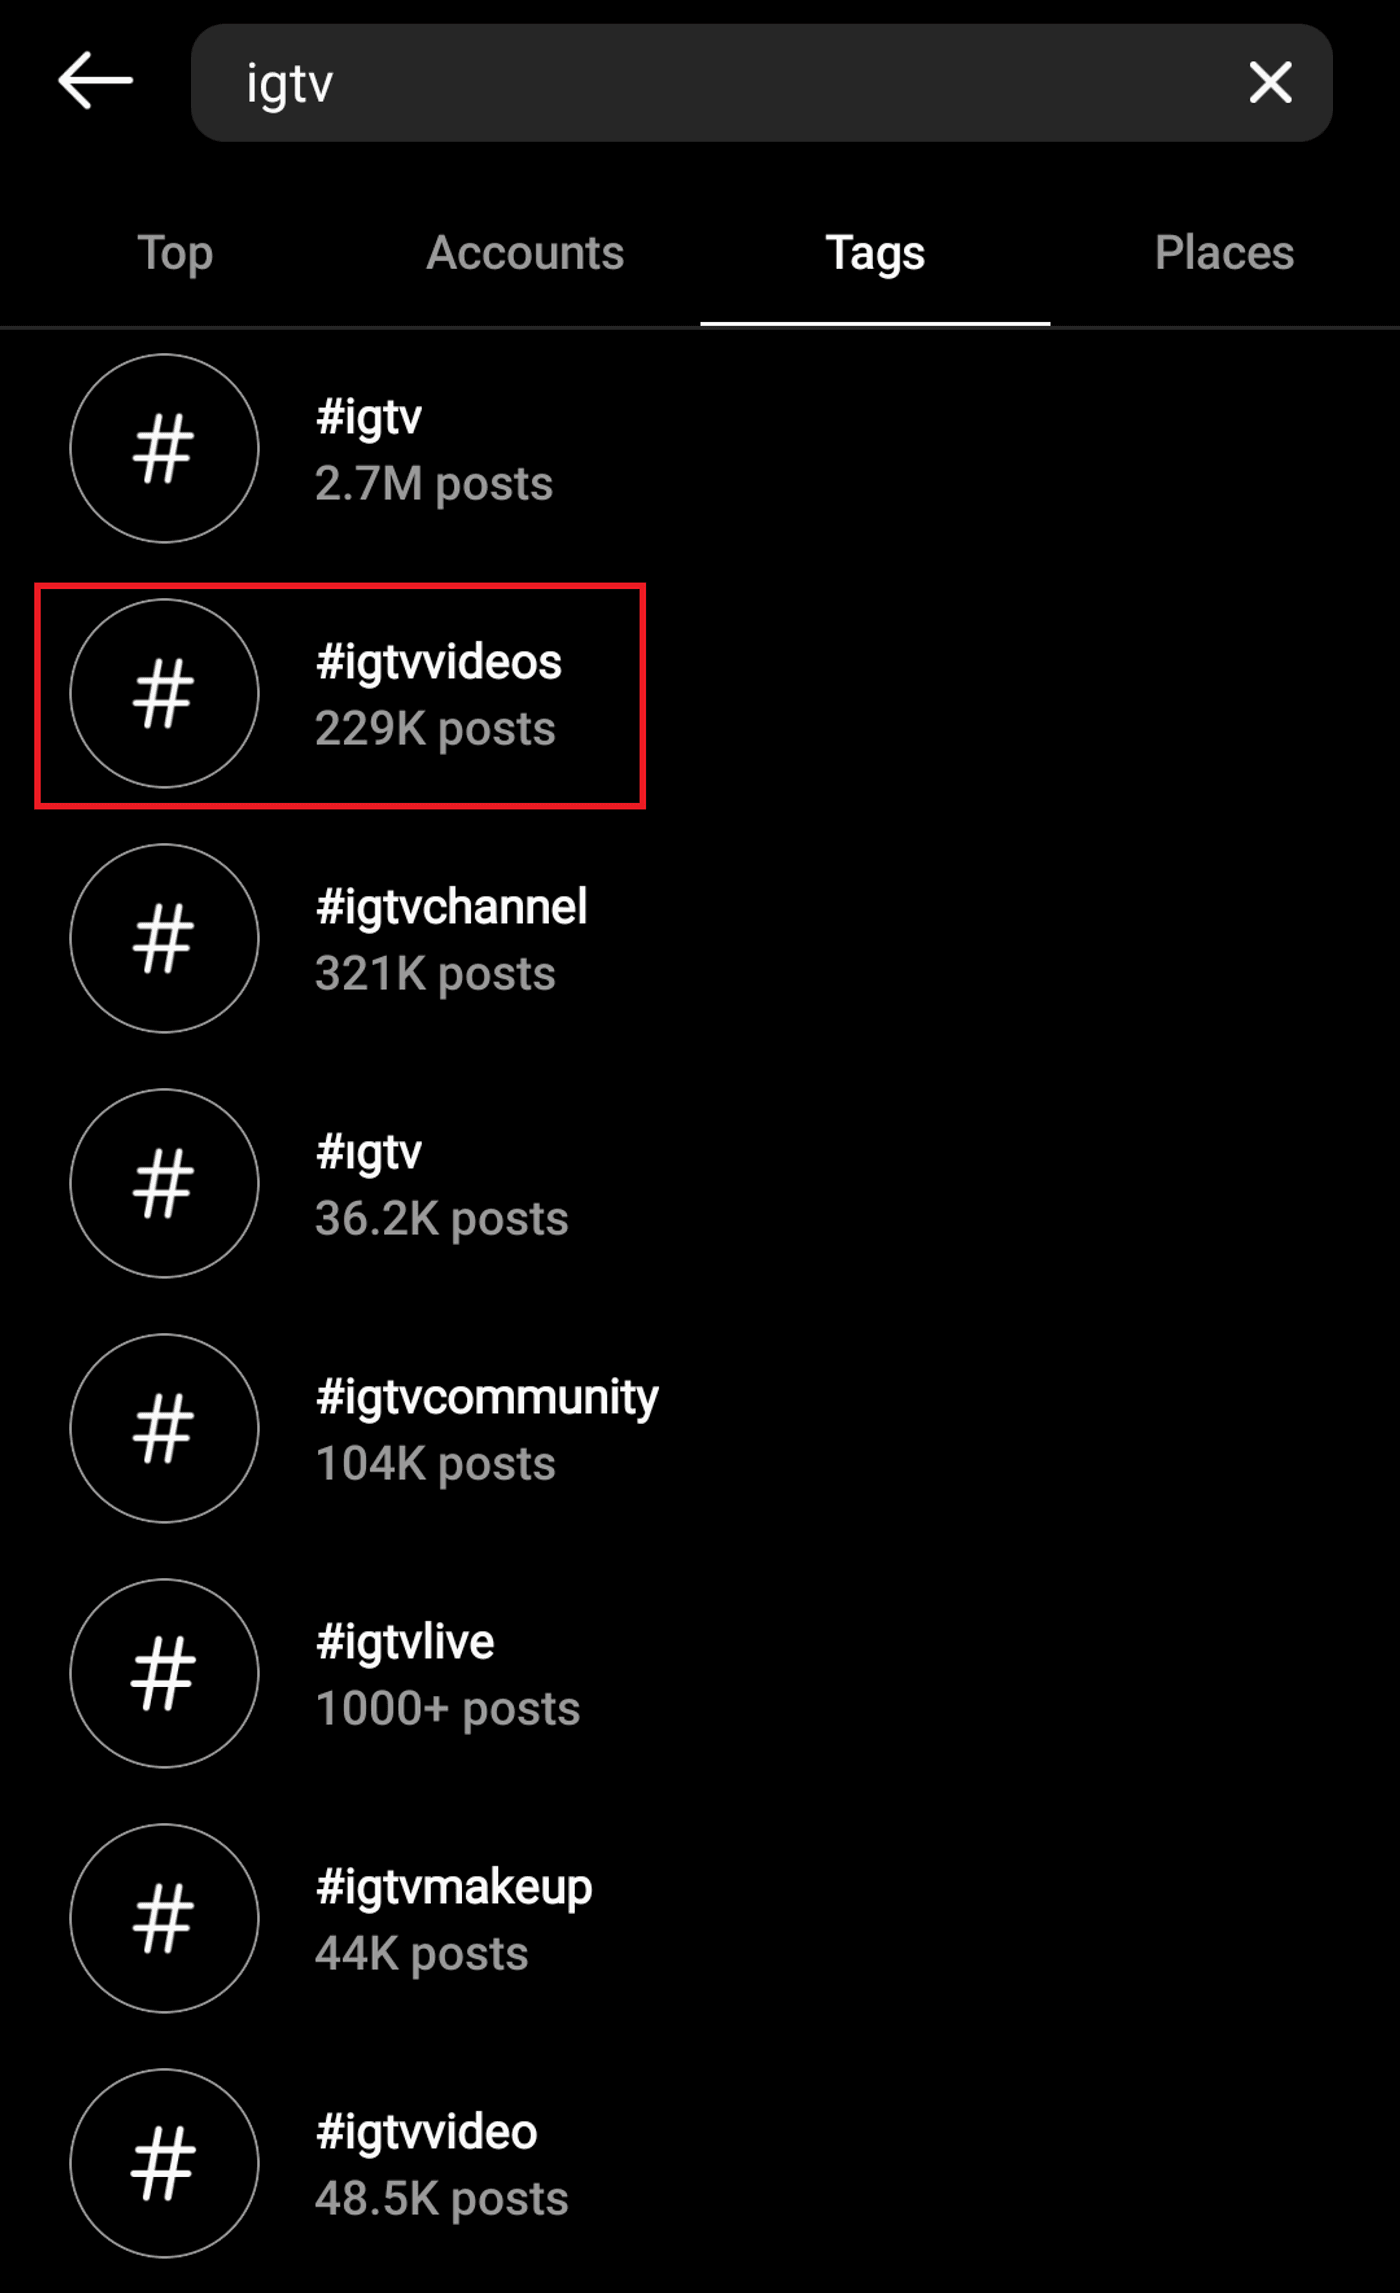Viewport: 1400px width, 2293px height.
Task: Open the #igtvmakeup 44K posts result
Action: tap(700, 1919)
